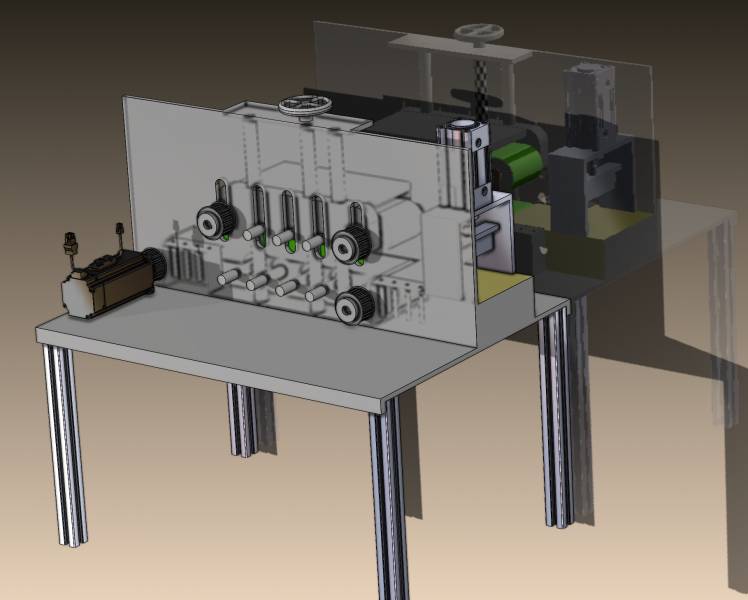Image resolution: width=748 pixels, height=600 pixels.
Task: Click the lowest timing pulley on the panel
Action: (352, 307)
